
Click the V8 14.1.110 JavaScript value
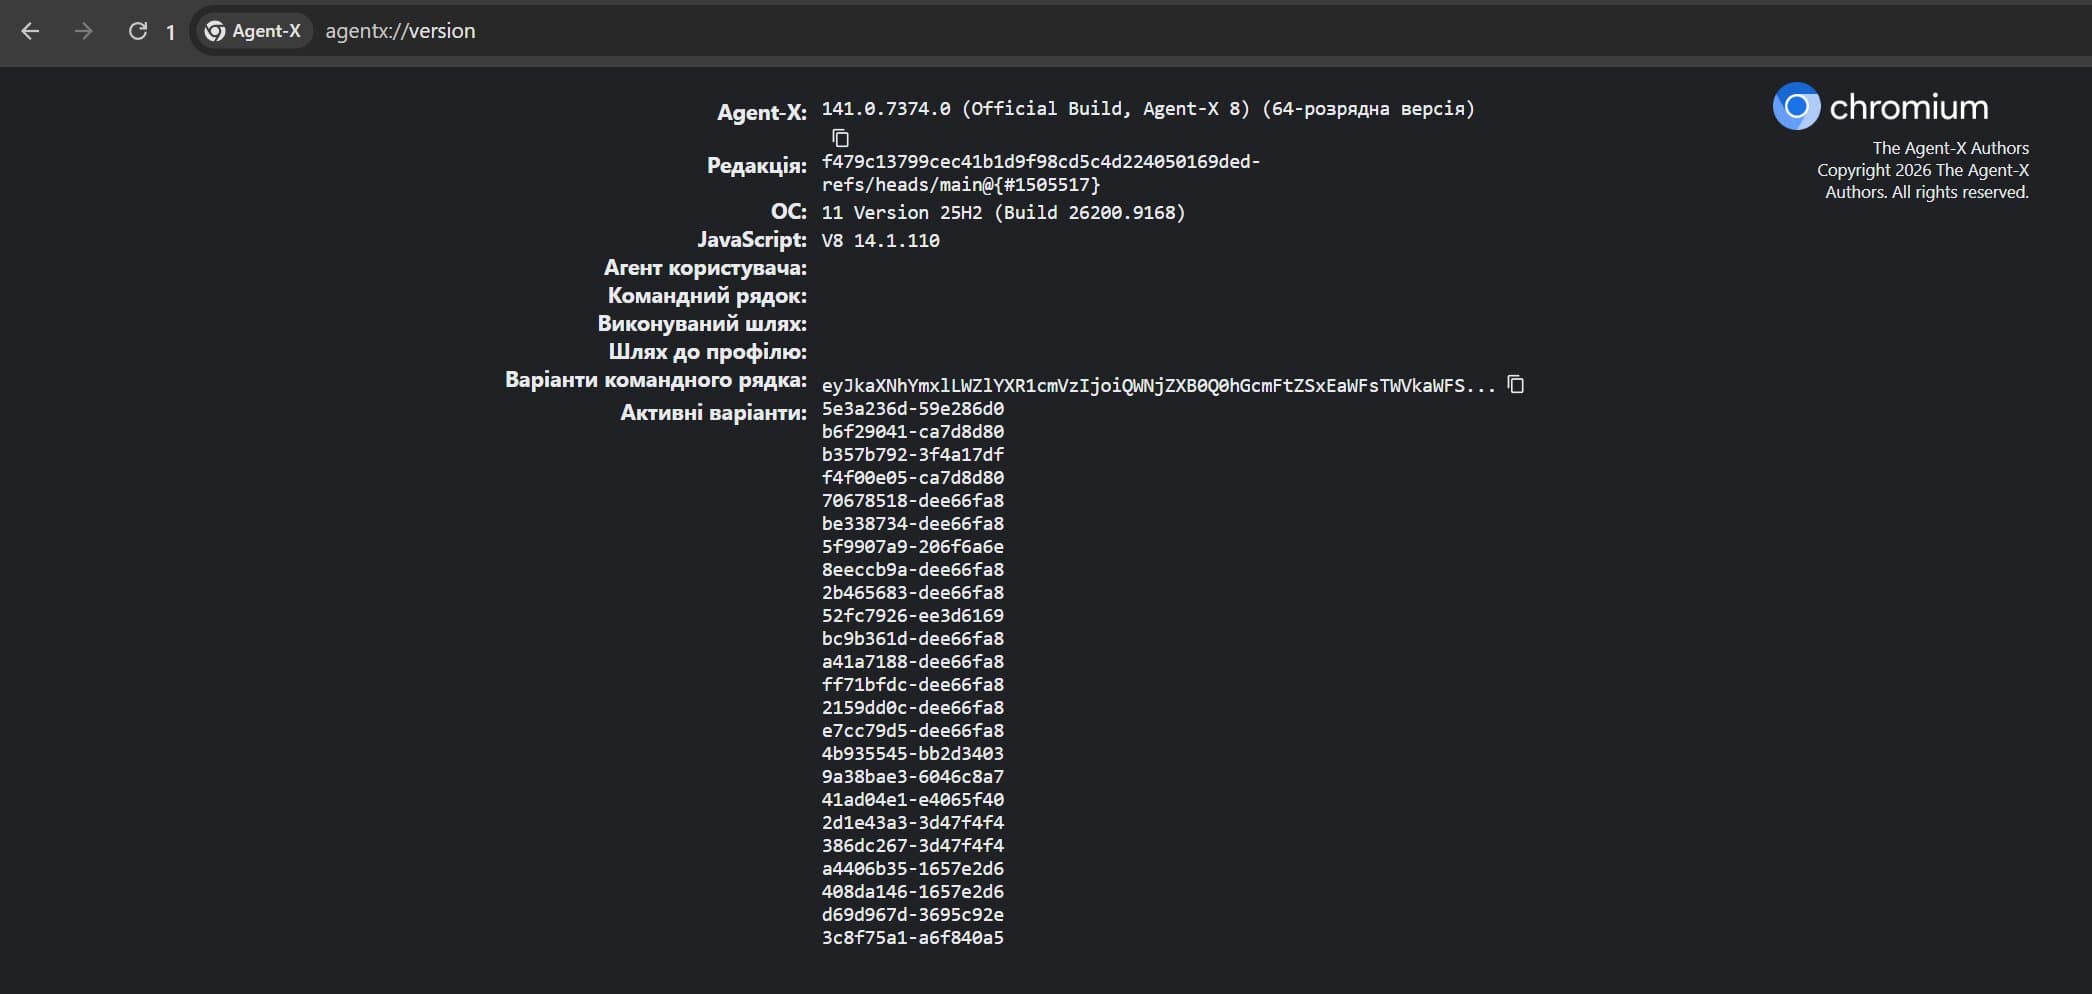(x=881, y=241)
